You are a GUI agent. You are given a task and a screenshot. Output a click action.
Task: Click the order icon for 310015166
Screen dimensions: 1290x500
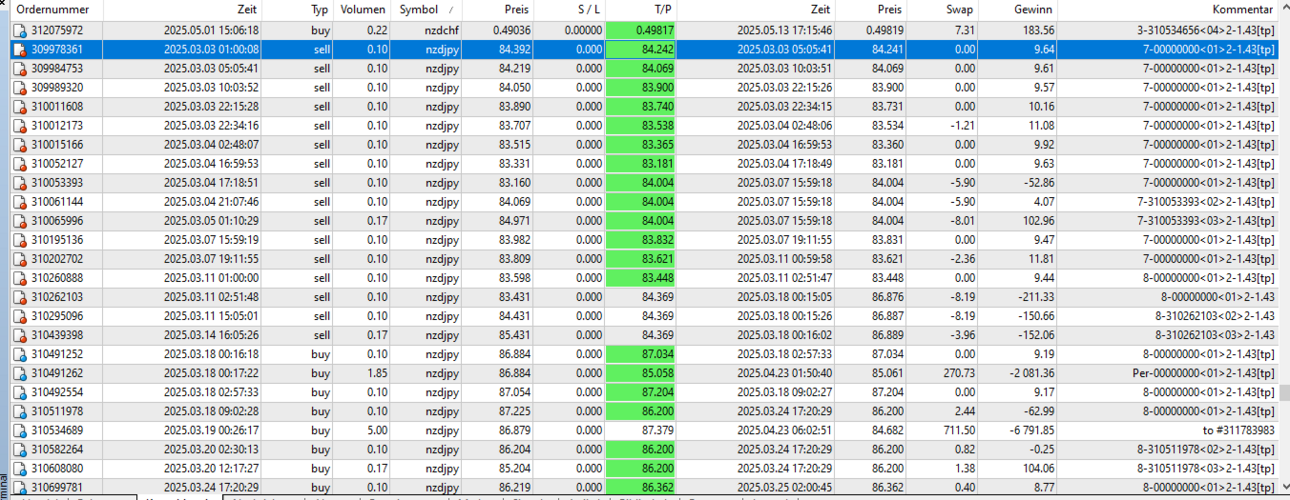pos(20,144)
